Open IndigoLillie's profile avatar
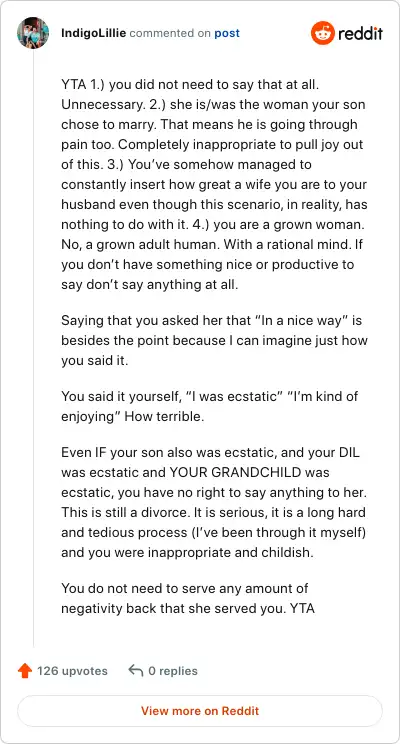This screenshot has width=400, height=744. (33, 33)
